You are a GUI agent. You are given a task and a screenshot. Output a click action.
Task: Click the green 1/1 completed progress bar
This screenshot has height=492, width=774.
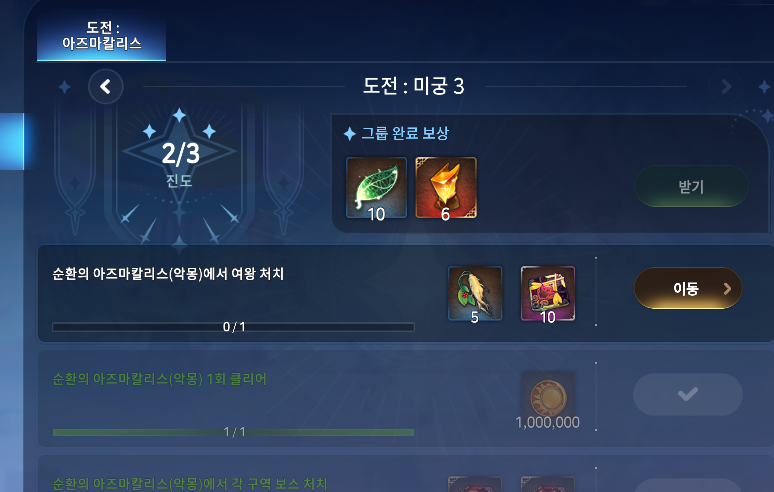(233, 432)
